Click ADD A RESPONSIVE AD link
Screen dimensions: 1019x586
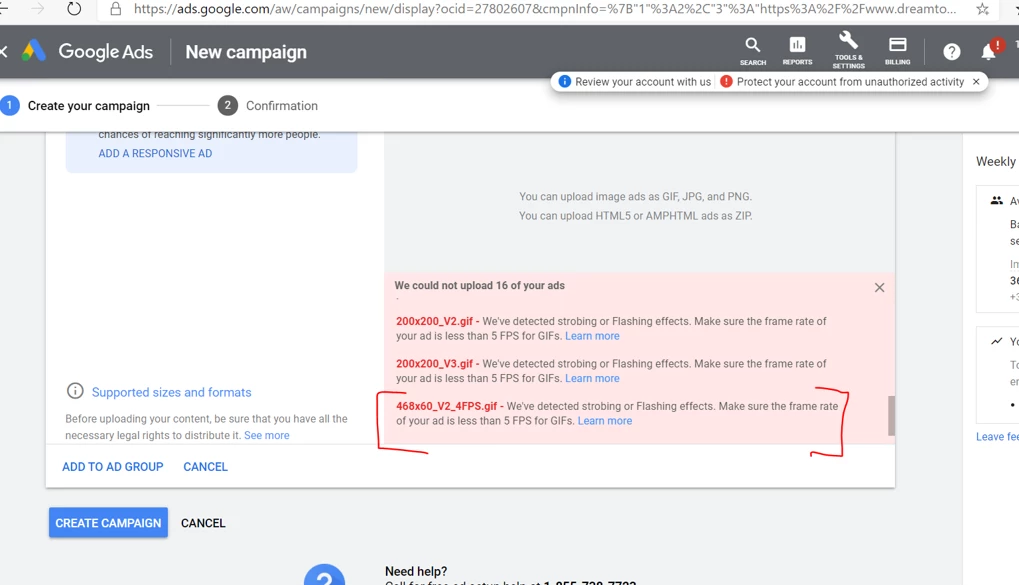point(155,153)
